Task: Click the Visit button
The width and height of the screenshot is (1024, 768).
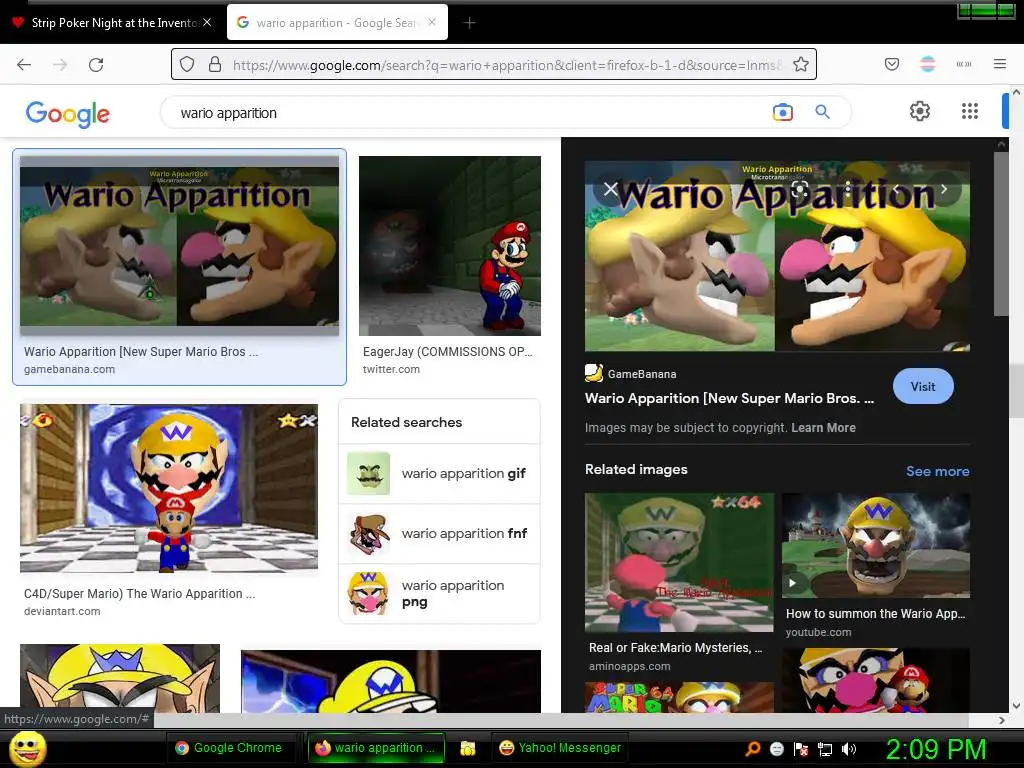Action: pos(923,387)
